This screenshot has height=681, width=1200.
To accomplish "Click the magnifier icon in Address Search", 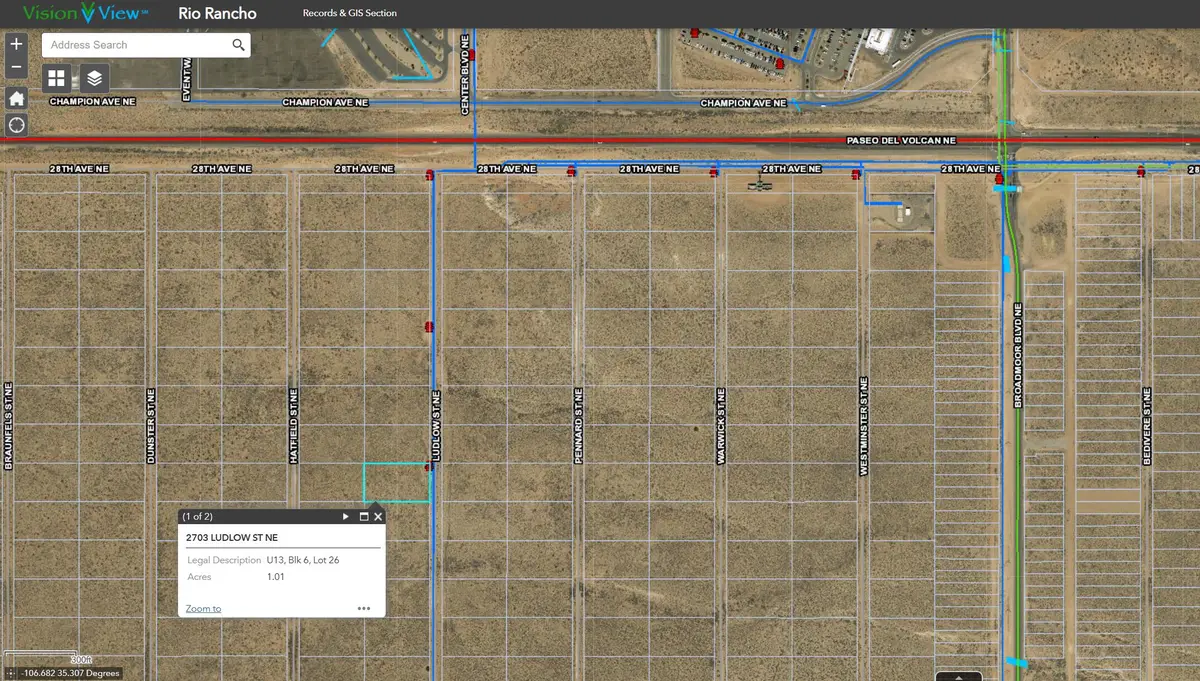I will coord(238,44).
